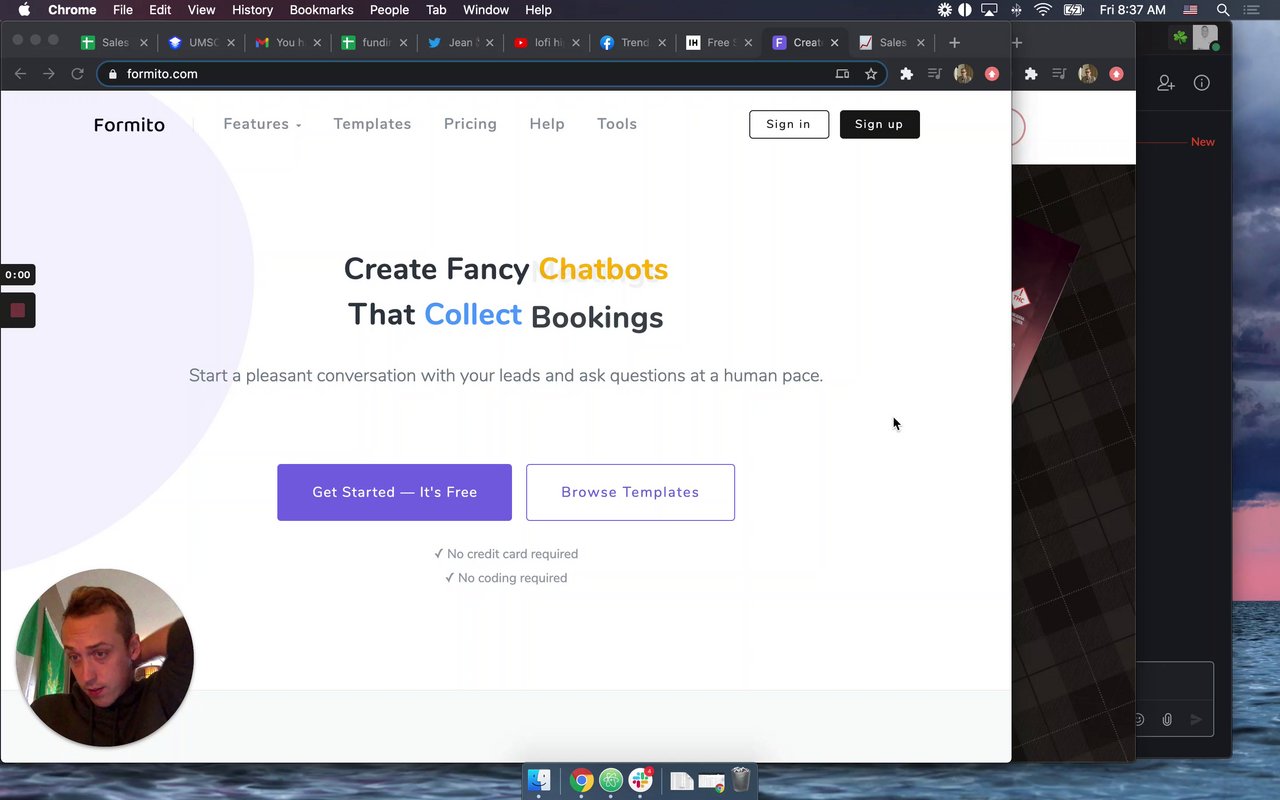Click the lock icon in the address bar
The image size is (1280, 800).
tap(112, 74)
